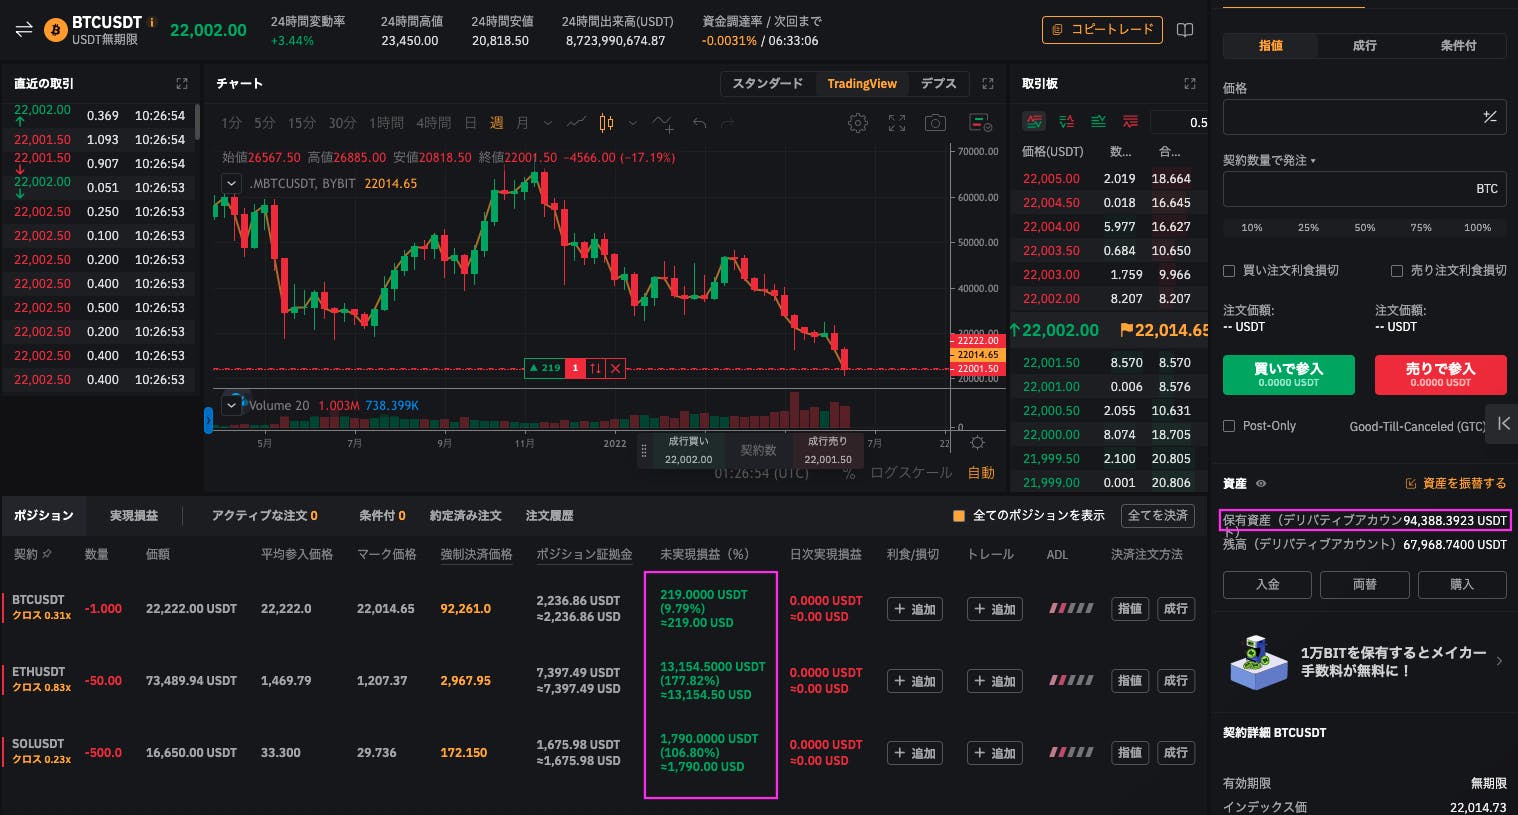Toggle 全てのポジションを表示 checkbox

pos(959,516)
